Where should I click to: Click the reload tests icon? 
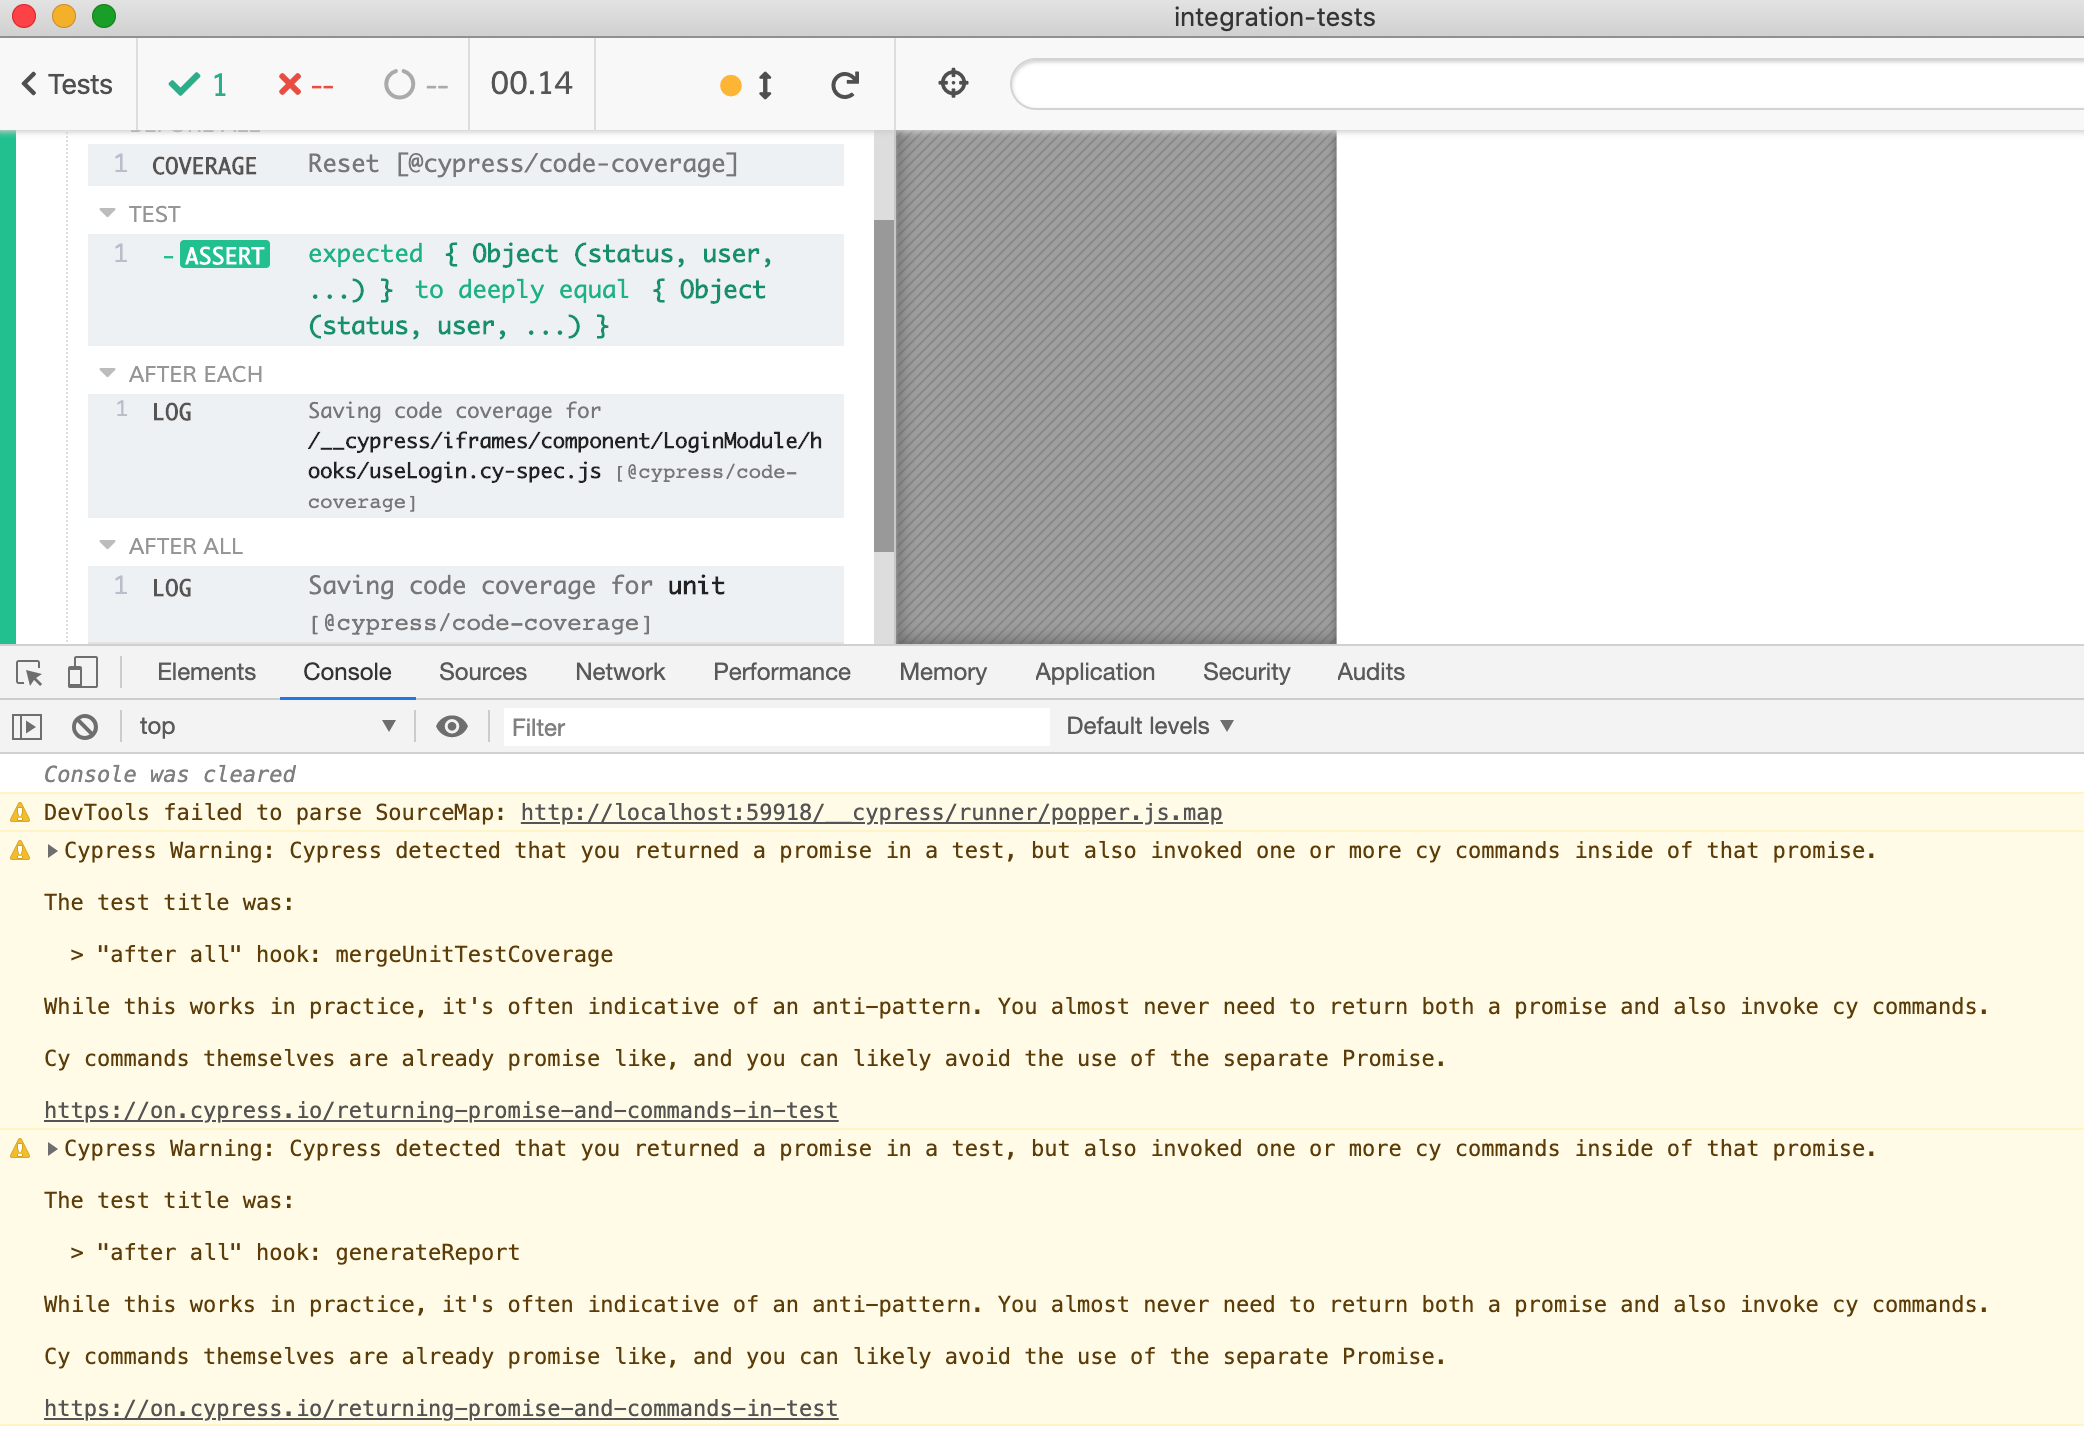click(x=845, y=85)
